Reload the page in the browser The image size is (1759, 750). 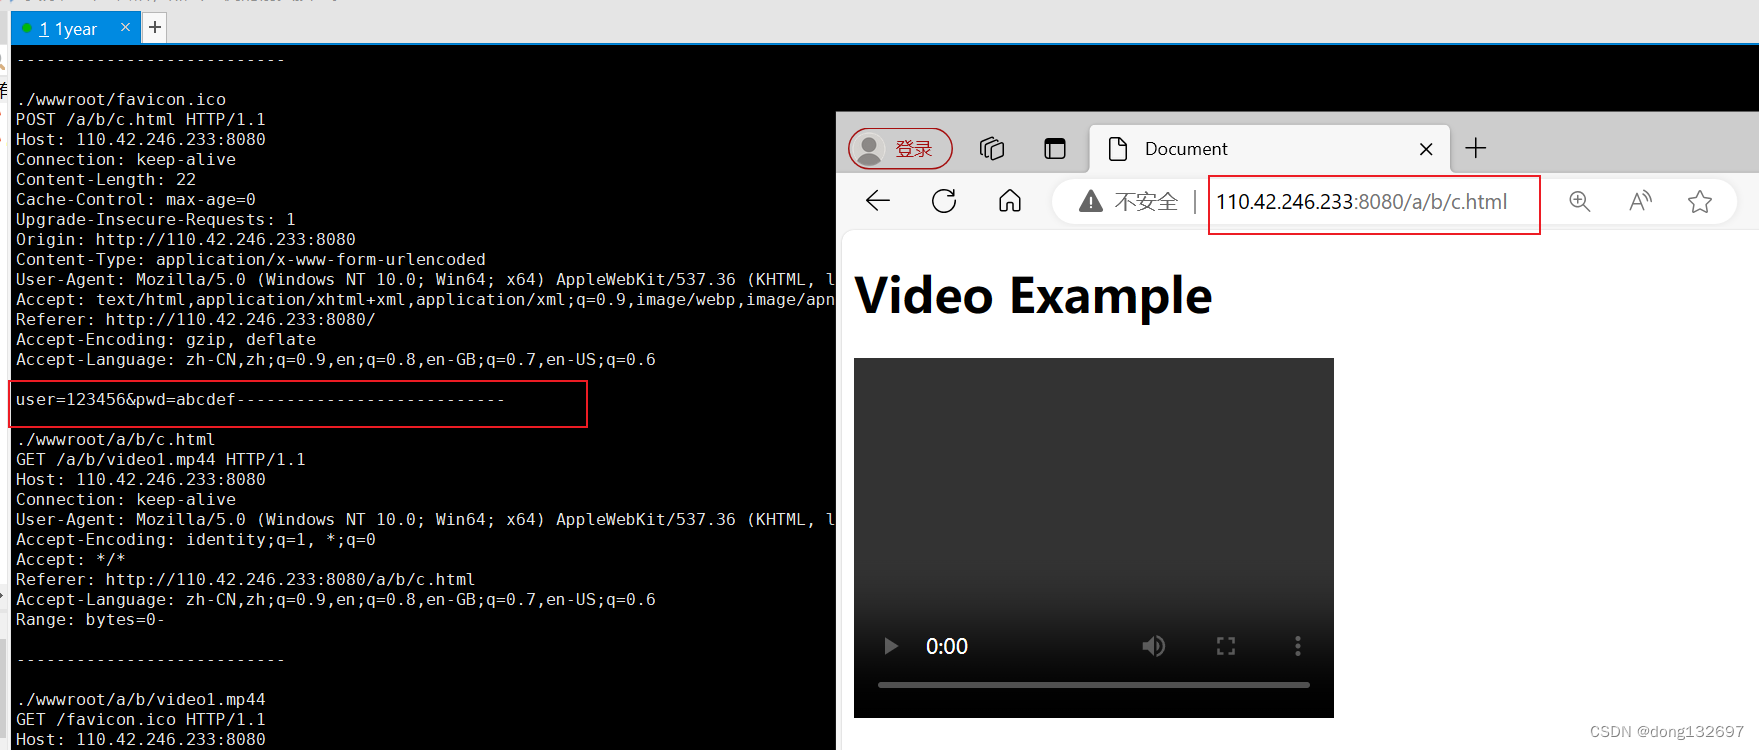coord(944,201)
